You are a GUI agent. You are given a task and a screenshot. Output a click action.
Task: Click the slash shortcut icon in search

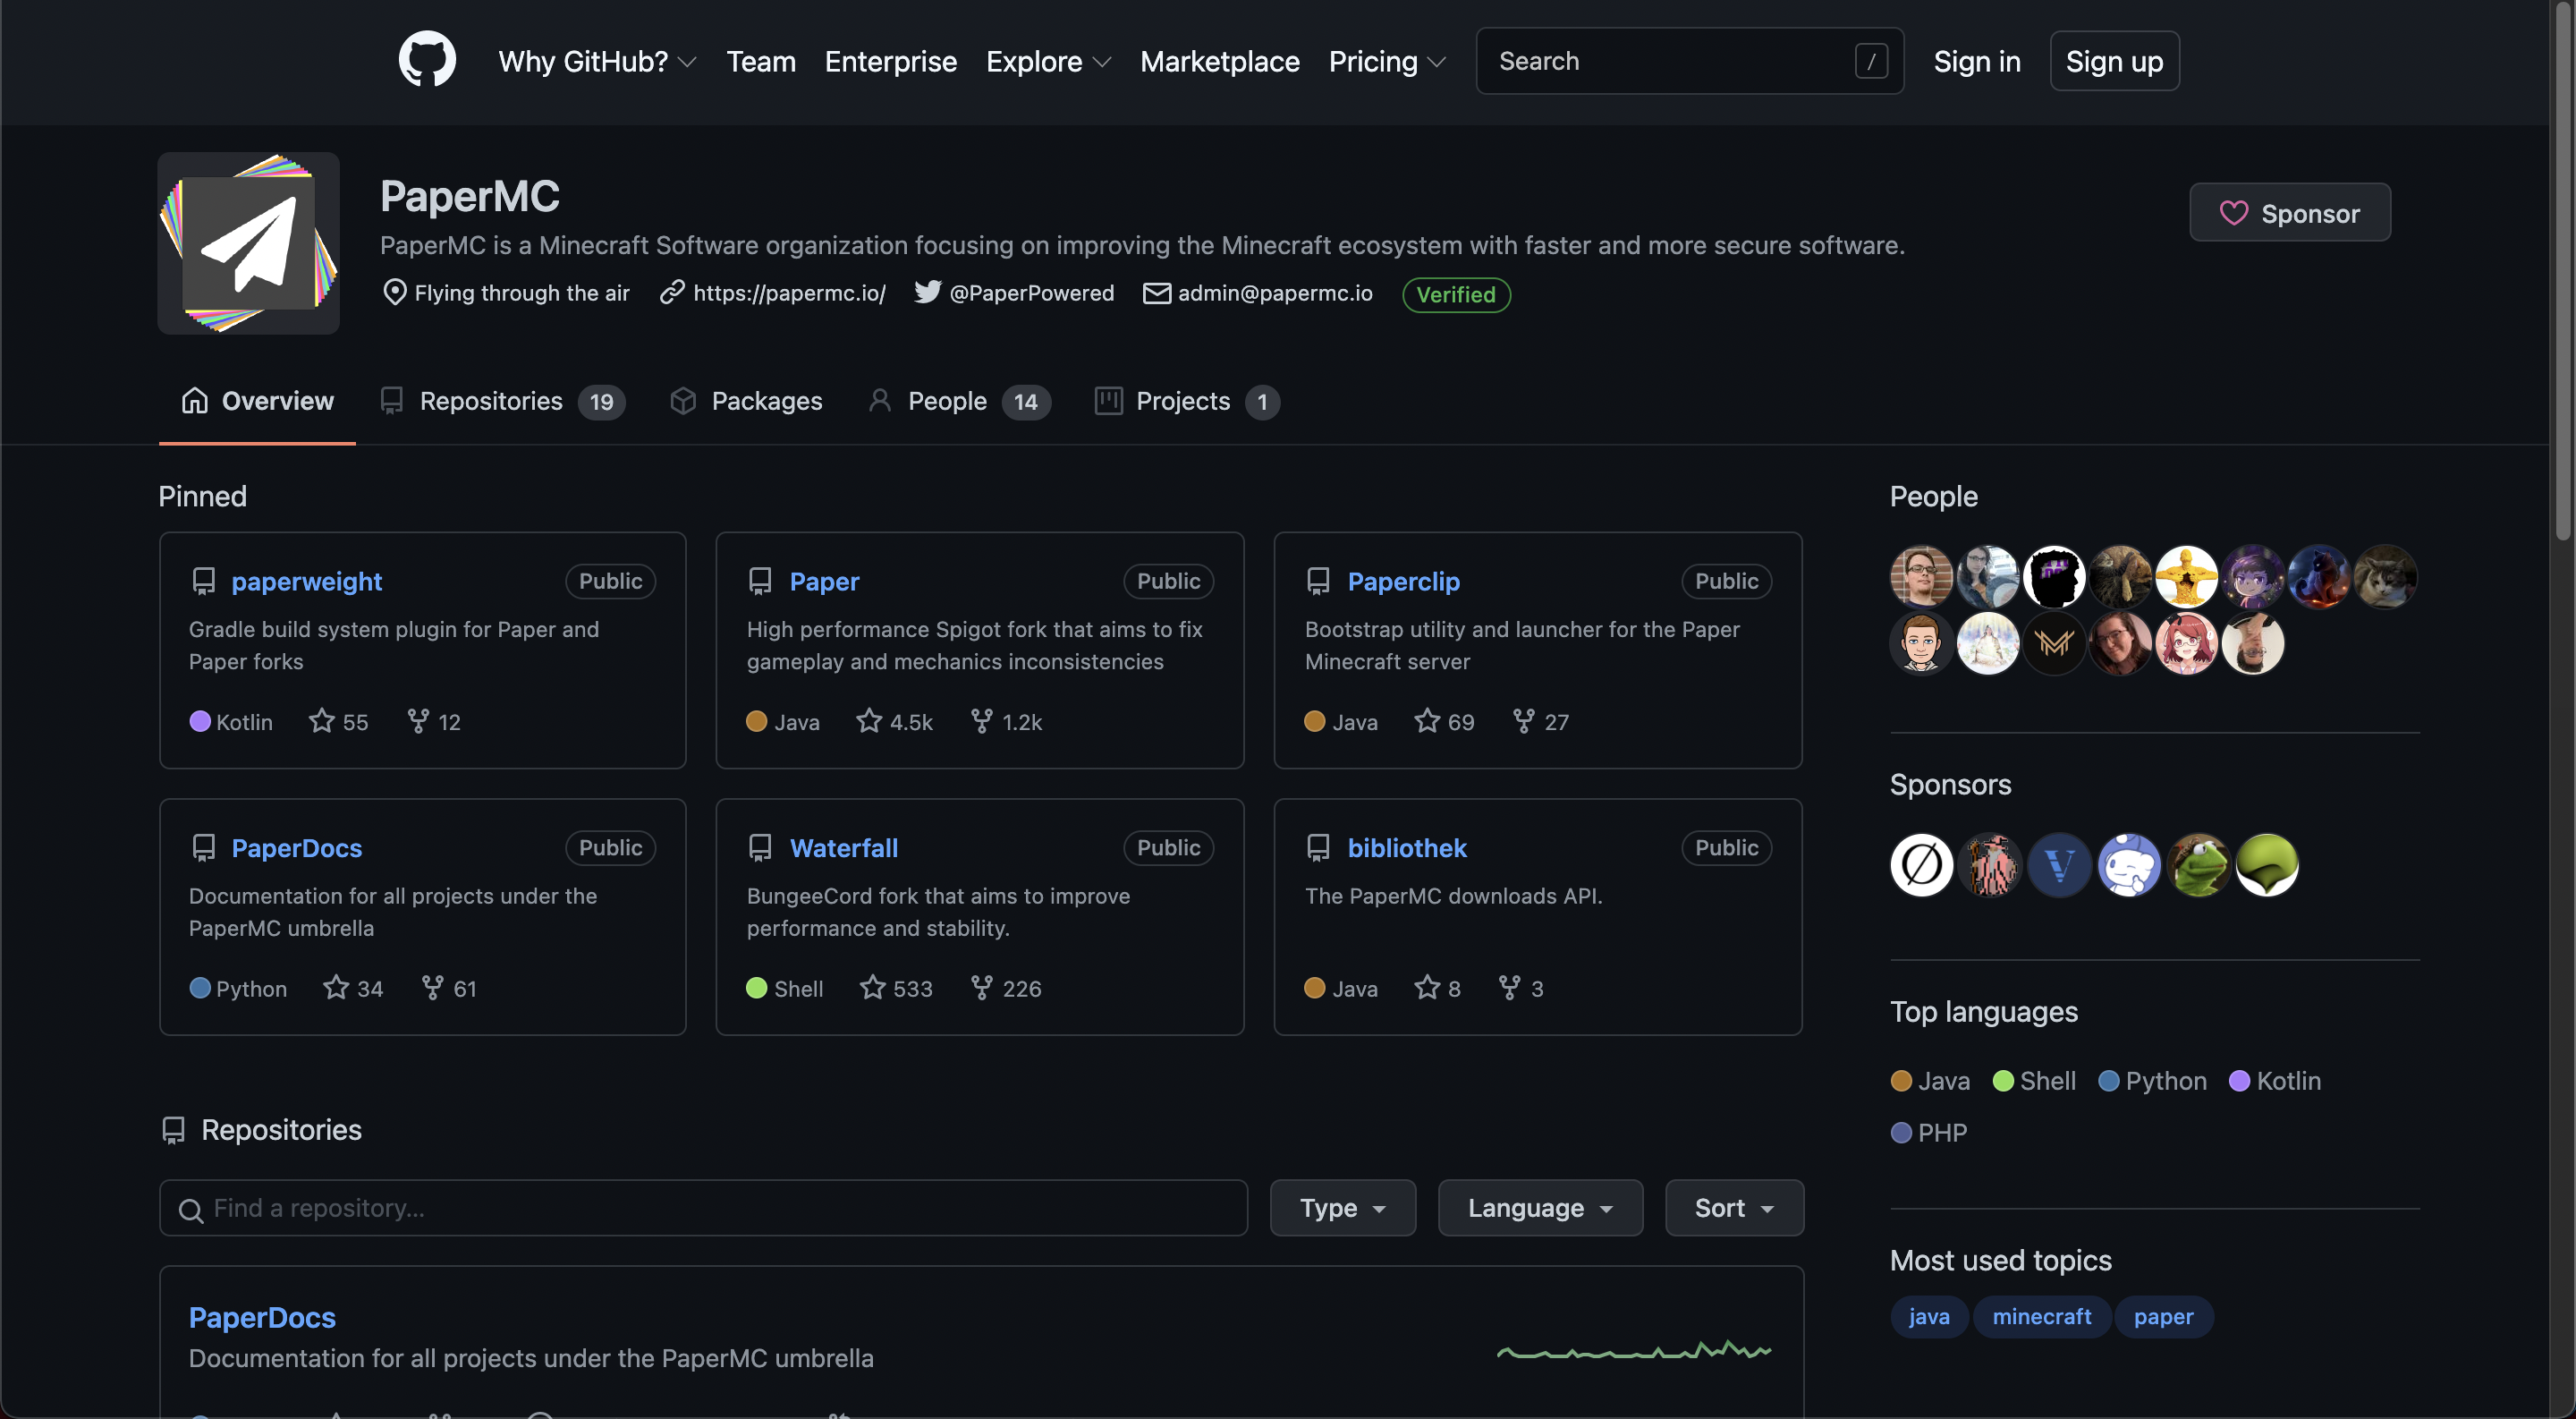click(x=1871, y=61)
